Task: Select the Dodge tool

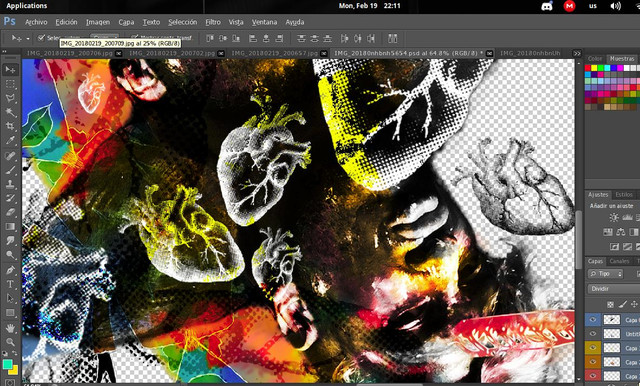Action: (10, 255)
